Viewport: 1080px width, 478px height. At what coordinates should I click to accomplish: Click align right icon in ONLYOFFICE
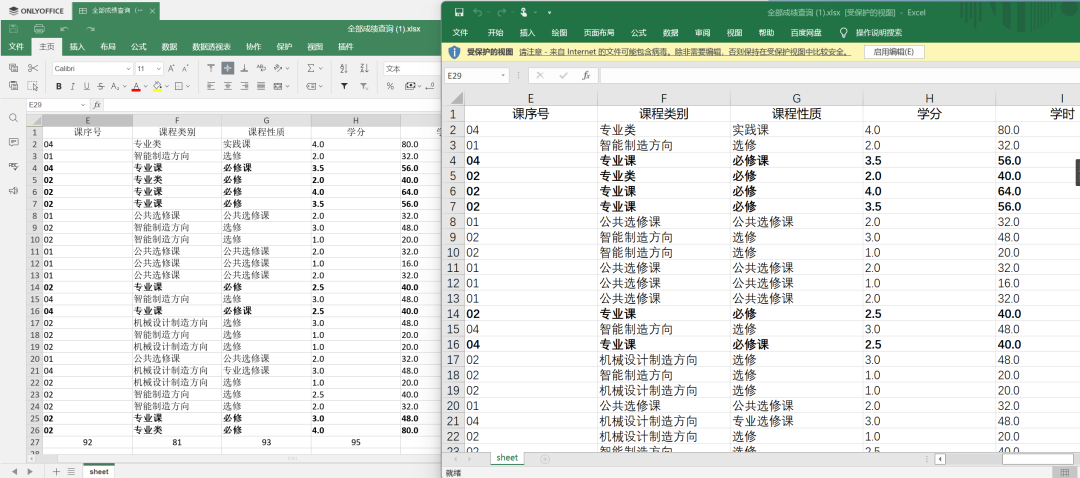tap(244, 86)
